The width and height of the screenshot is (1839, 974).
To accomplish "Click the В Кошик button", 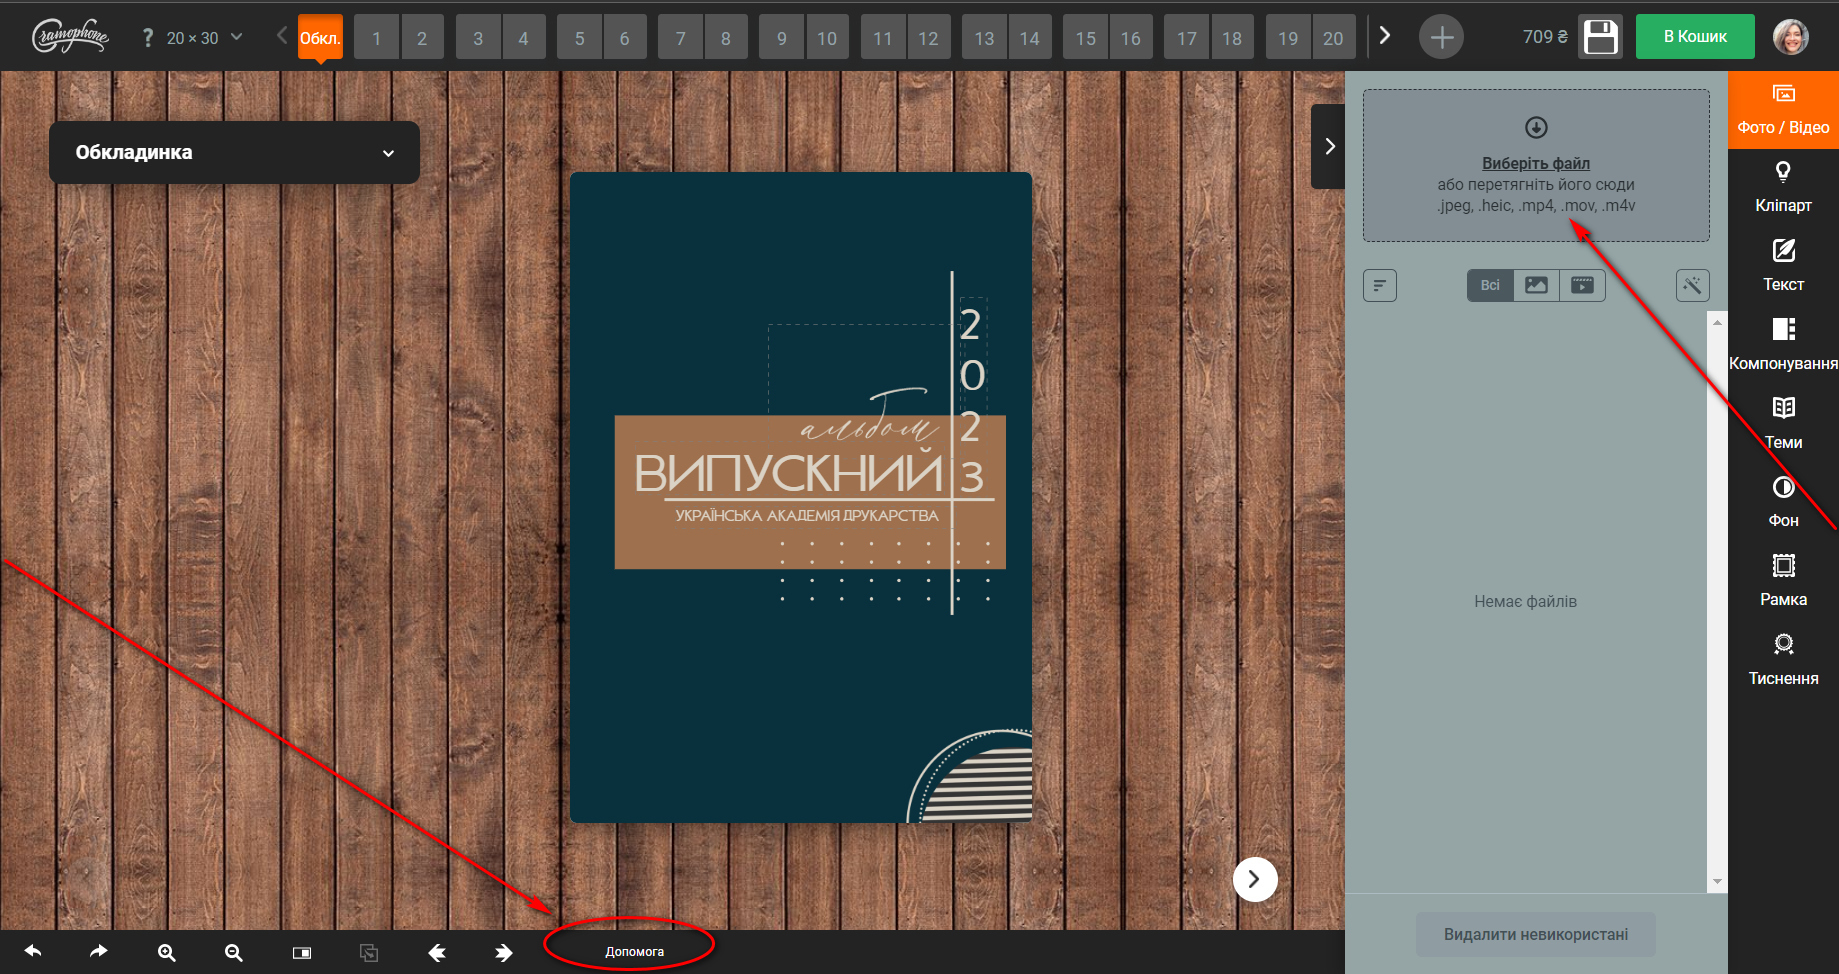I will [x=1695, y=37].
